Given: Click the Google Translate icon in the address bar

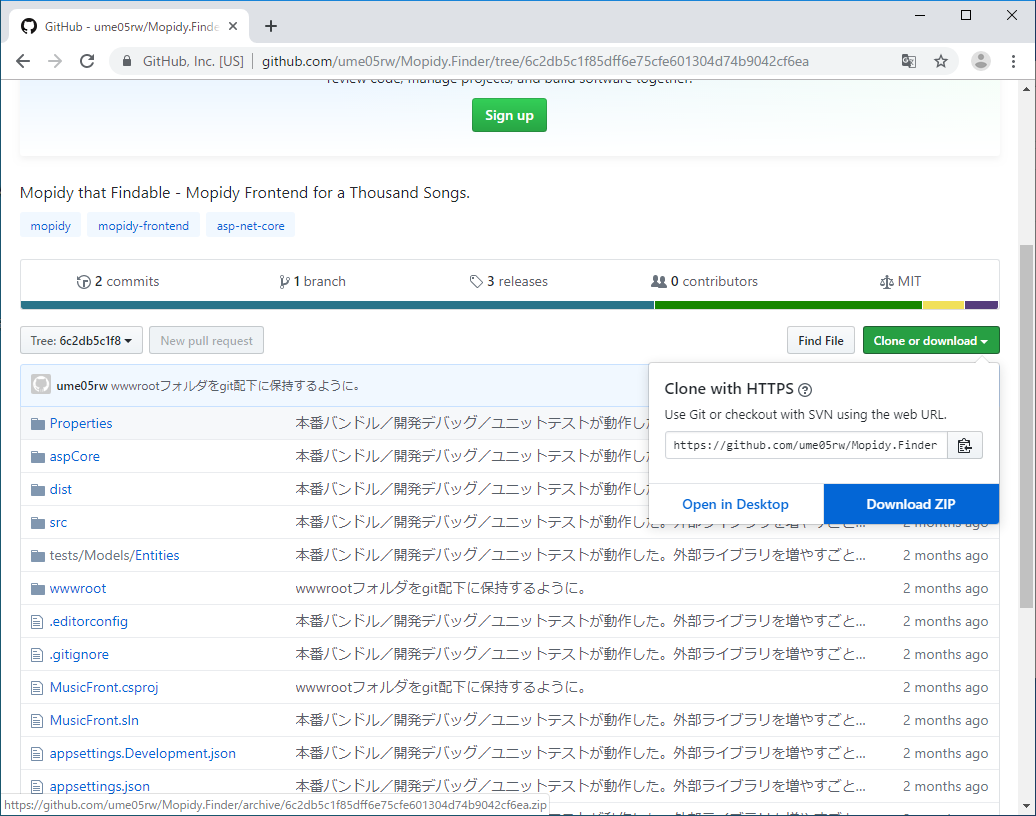Looking at the screenshot, I should 908,61.
